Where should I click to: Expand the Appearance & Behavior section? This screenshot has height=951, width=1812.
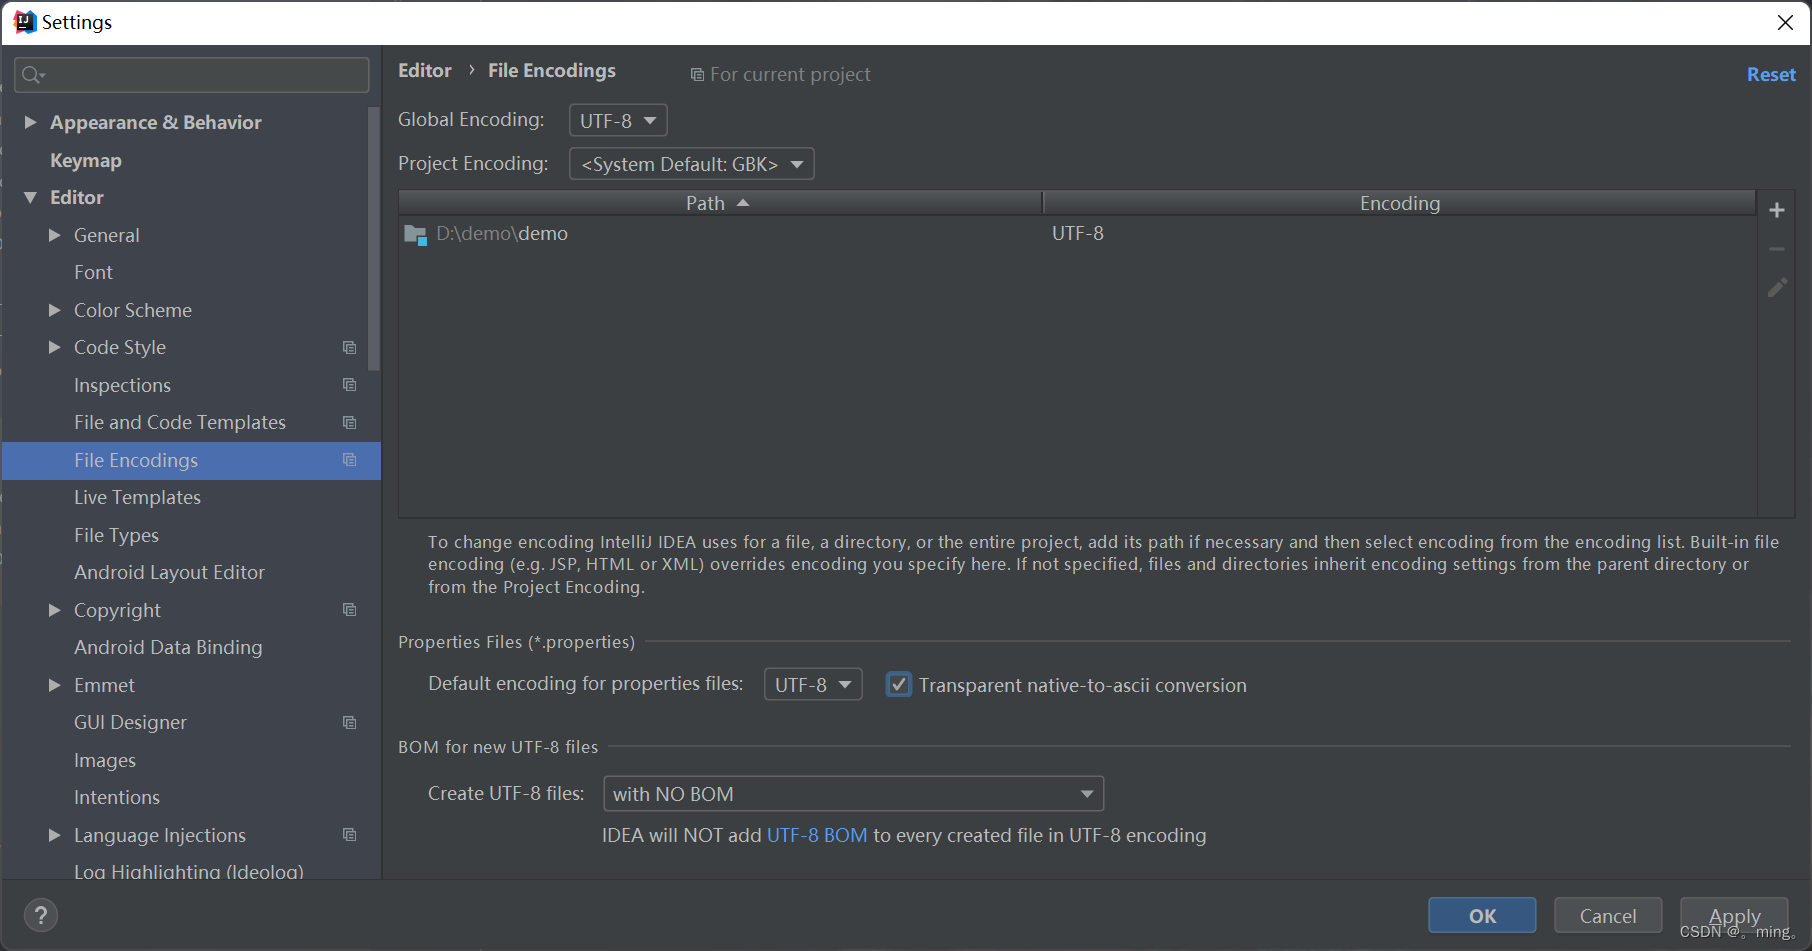[30, 122]
